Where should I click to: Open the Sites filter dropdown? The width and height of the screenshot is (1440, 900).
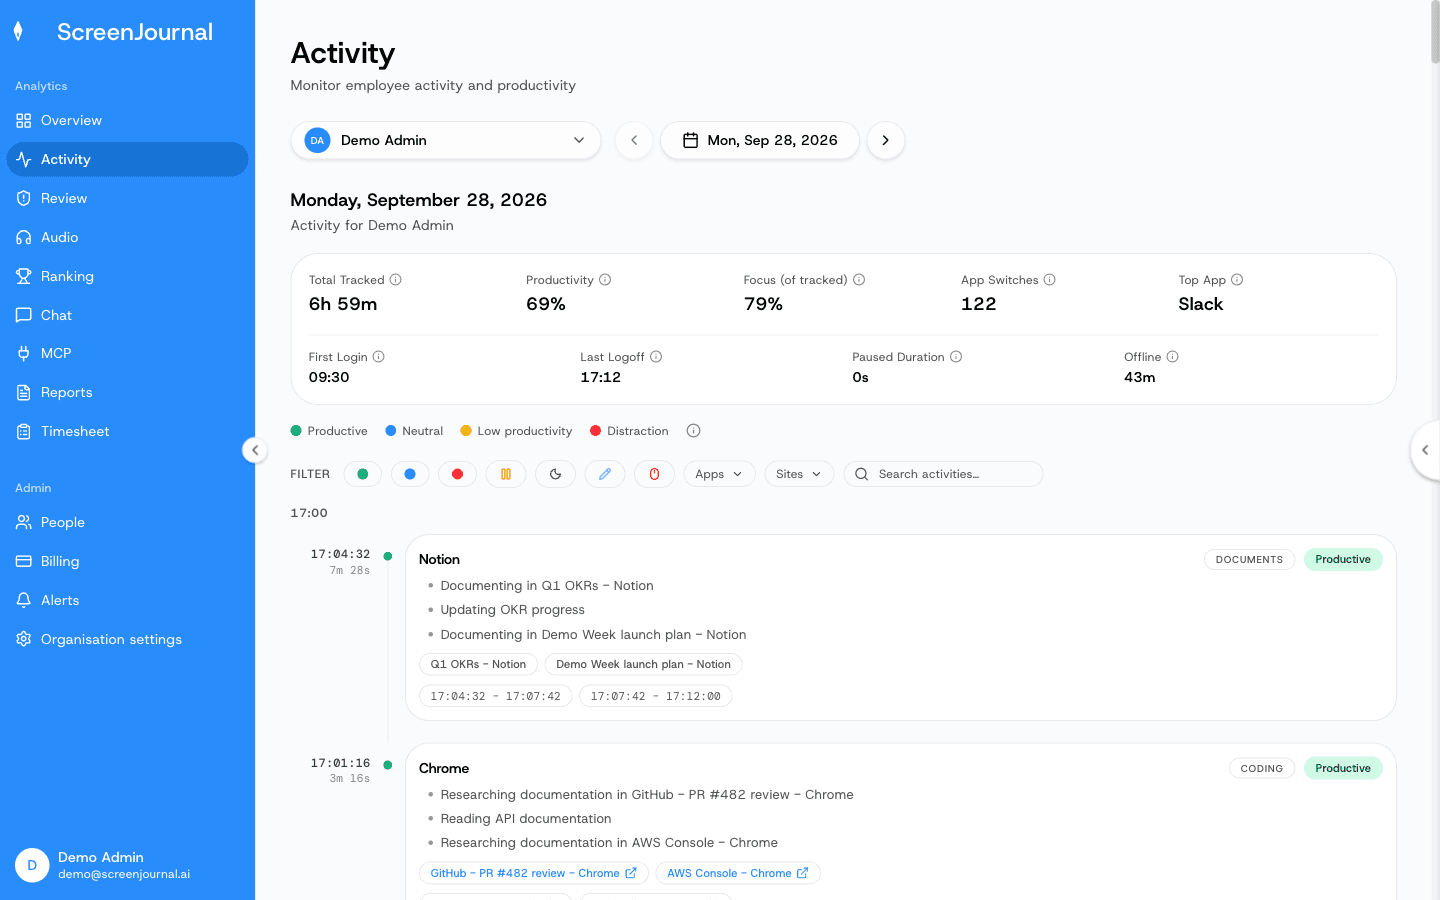point(799,474)
